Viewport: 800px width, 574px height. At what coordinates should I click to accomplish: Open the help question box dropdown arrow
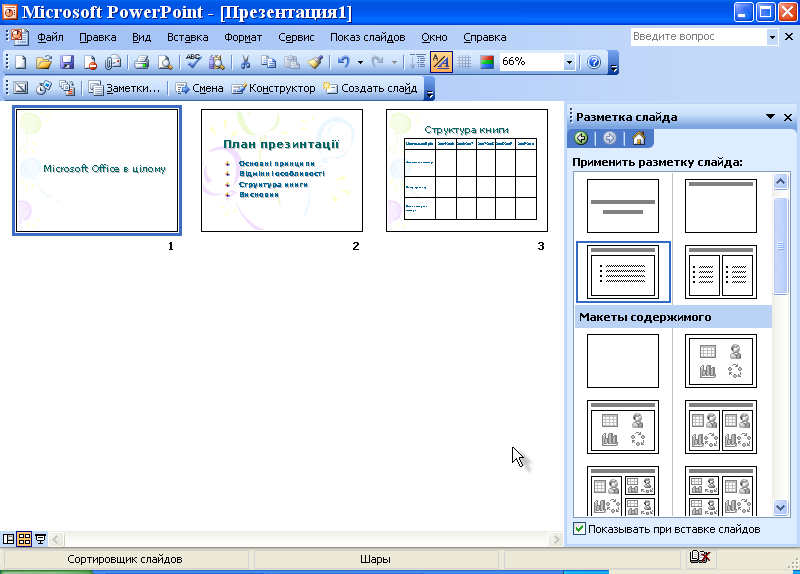(772, 37)
